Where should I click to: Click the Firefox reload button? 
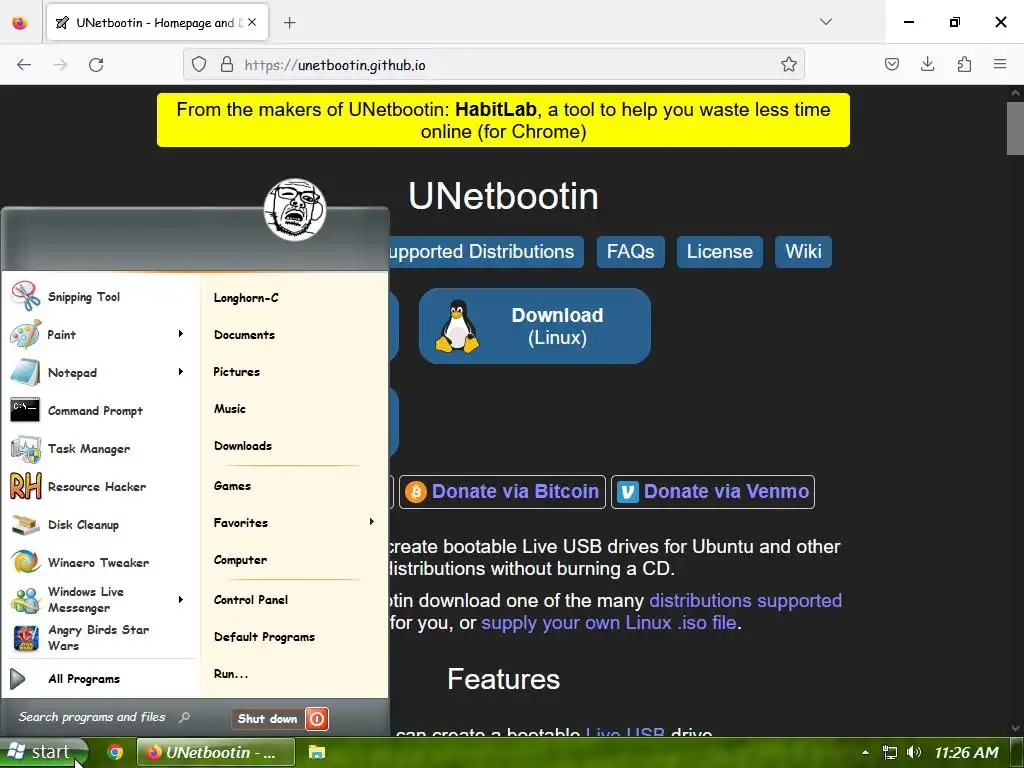(96, 65)
